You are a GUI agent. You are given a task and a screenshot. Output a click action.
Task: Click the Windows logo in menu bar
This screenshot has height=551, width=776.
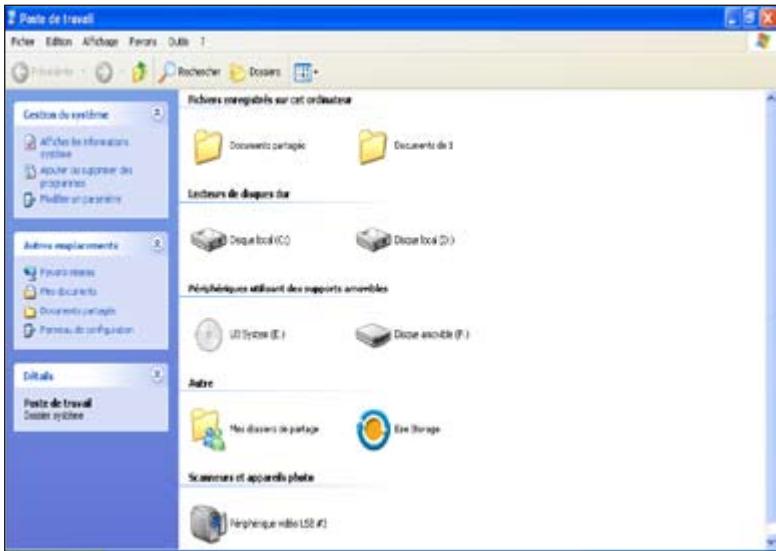point(764,41)
